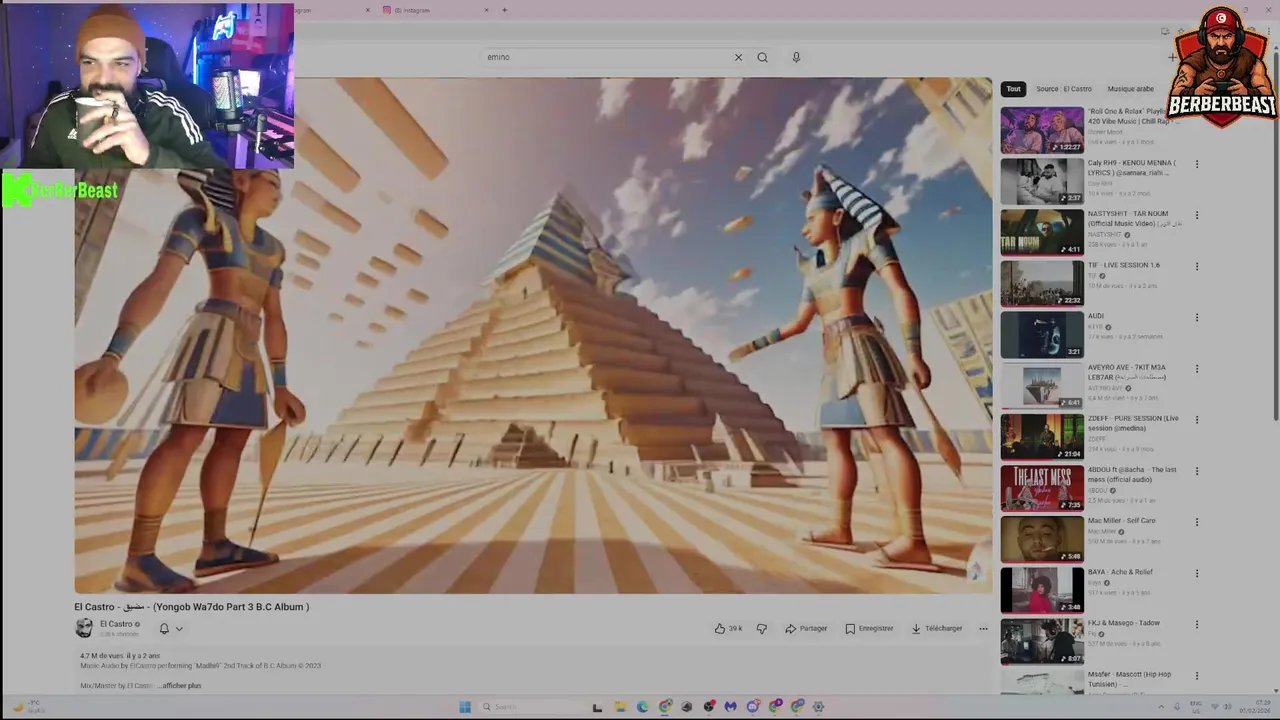Open options menu for Caly RH9 video
Screen dimensions: 1280x720
[x=1196, y=164]
